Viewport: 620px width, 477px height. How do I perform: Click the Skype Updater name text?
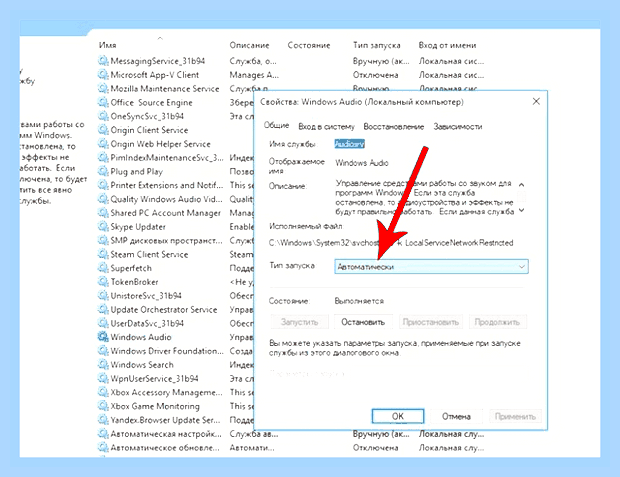pyautogui.click(x=138, y=227)
